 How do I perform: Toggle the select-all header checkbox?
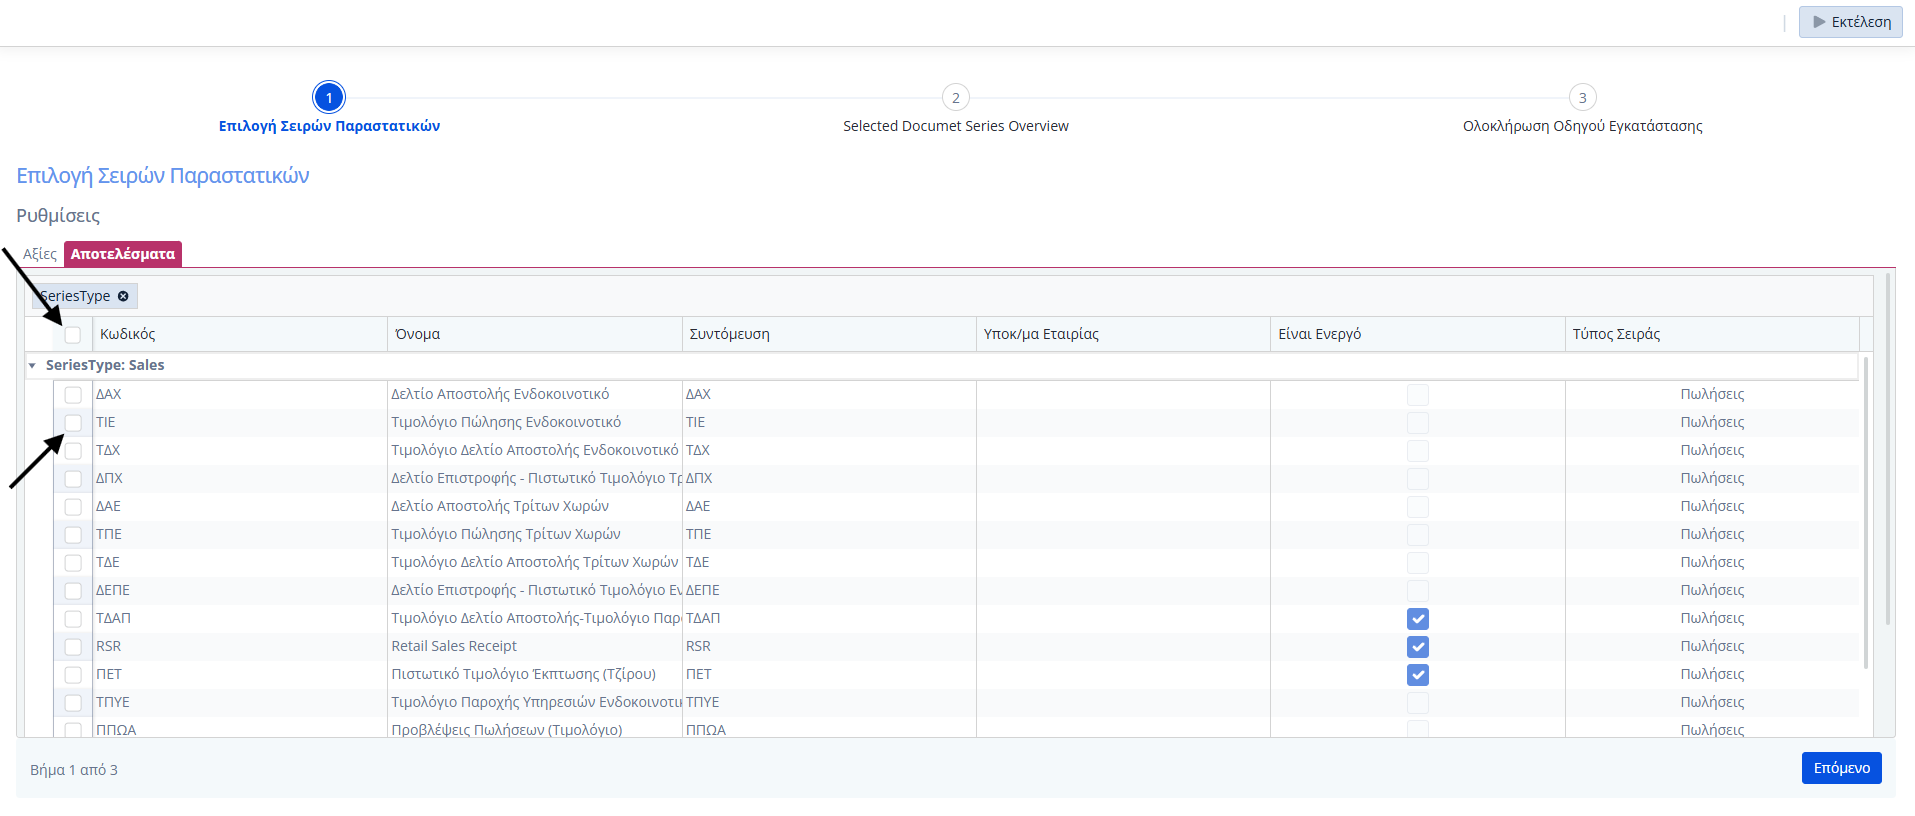73,335
